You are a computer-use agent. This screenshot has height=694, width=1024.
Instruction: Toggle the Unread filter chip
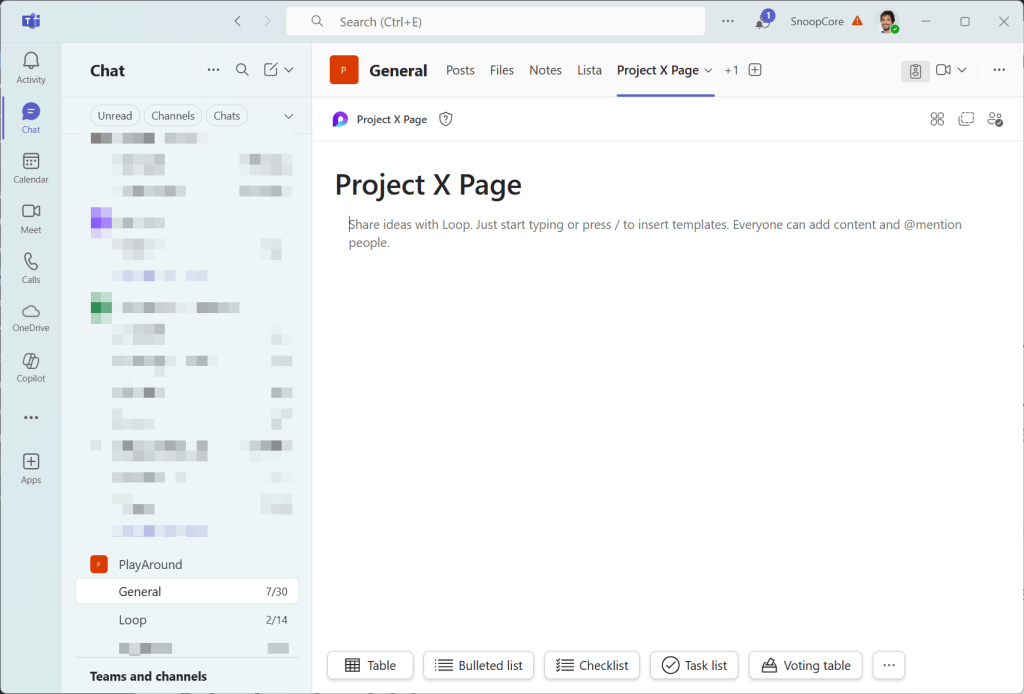coord(115,116)
